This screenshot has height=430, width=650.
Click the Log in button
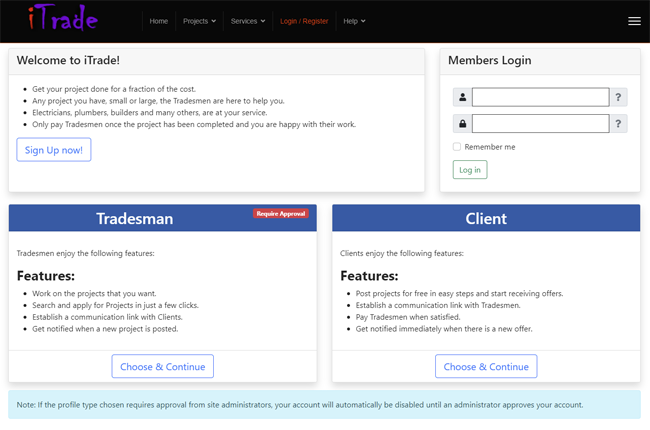(470, 170)
